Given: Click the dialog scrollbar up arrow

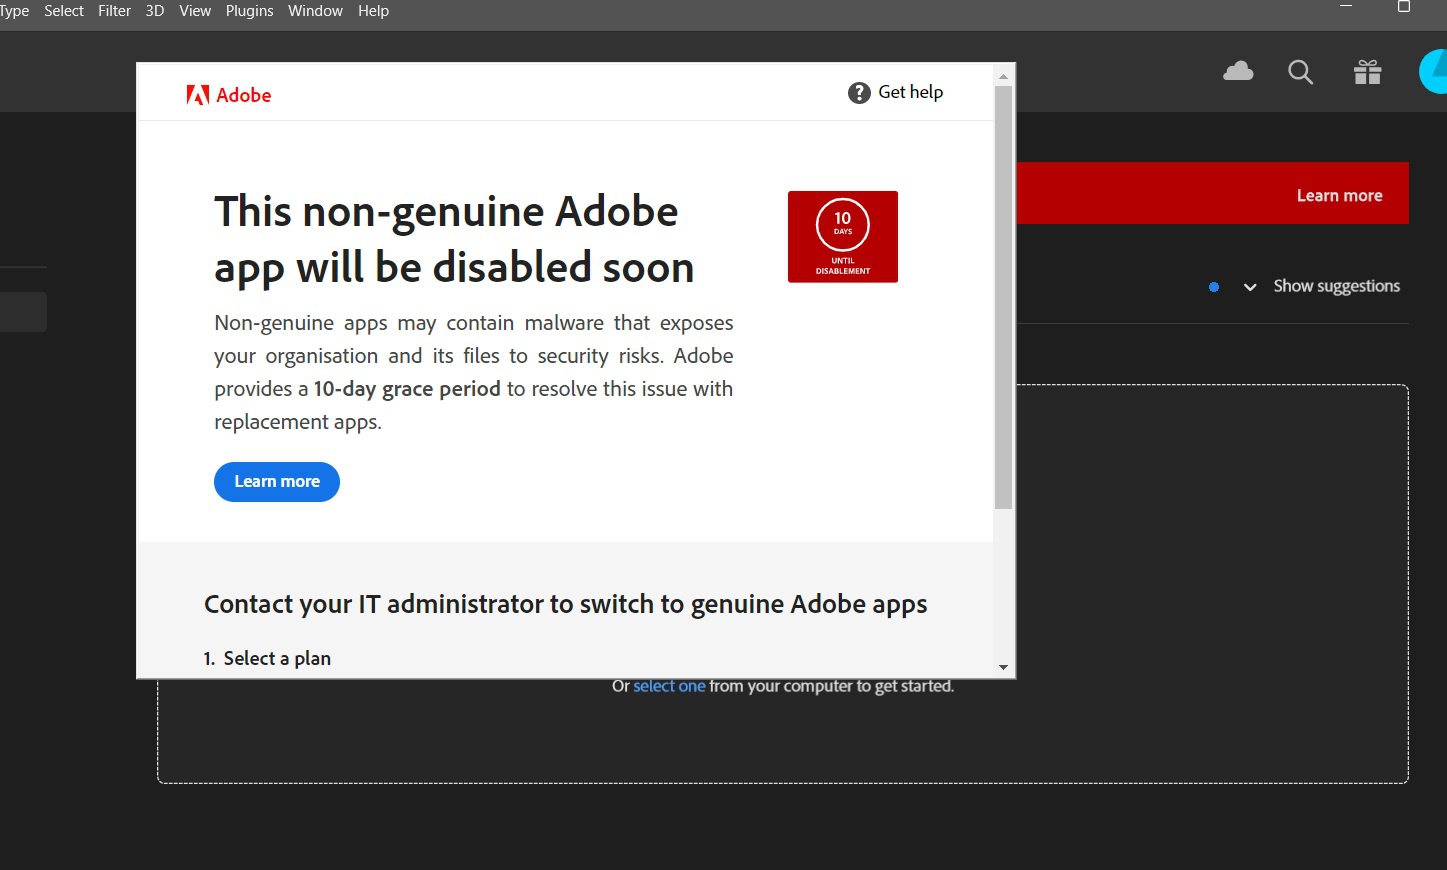Looking at the screenshot, I should [x=1003, y=76].
